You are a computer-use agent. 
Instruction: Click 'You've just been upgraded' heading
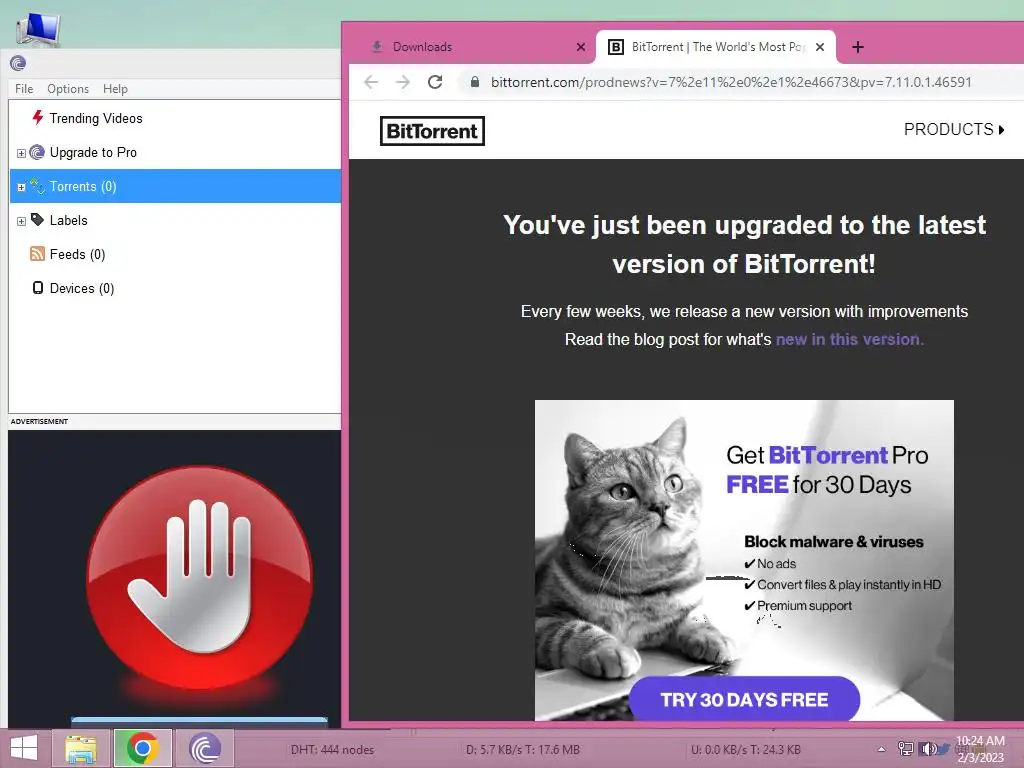pyautogui.click(x=744, y=244)
